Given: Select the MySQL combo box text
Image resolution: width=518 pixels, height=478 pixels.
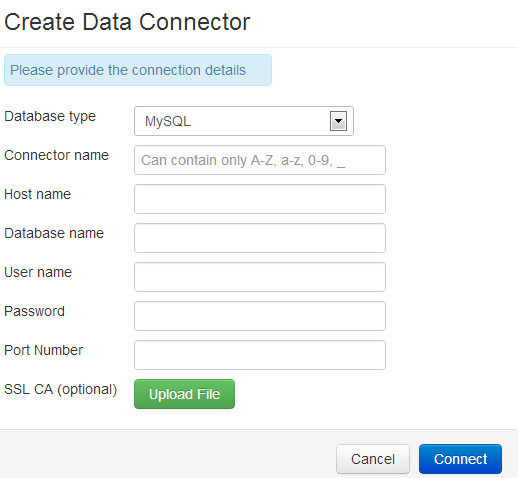Looking at the screenshot, I should click(168, 121).
